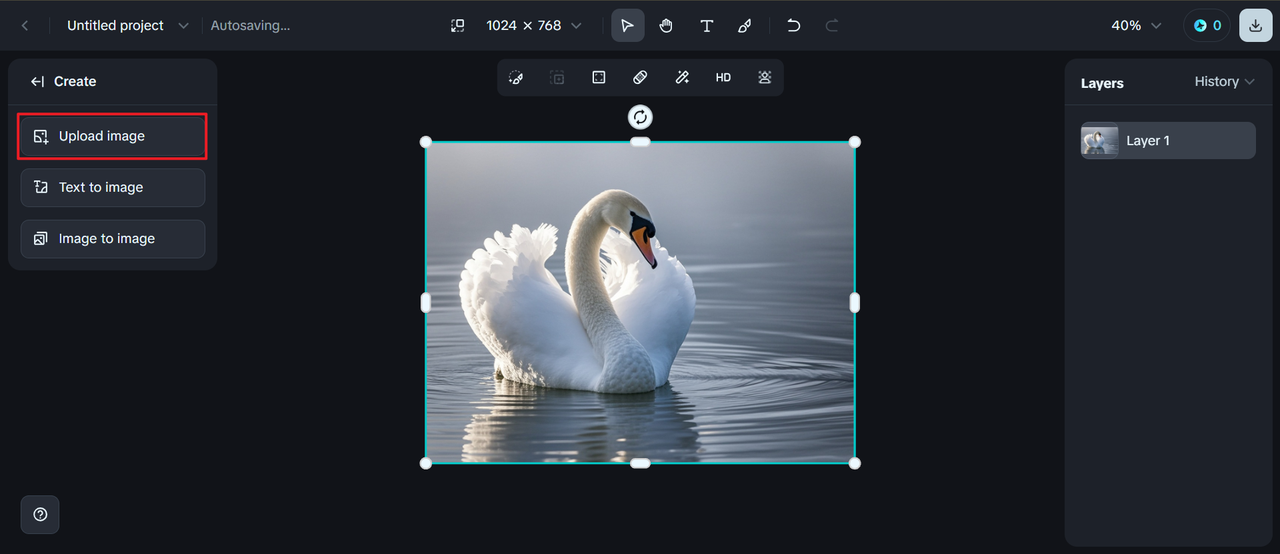Download the project using export icon

[1256, 26]
